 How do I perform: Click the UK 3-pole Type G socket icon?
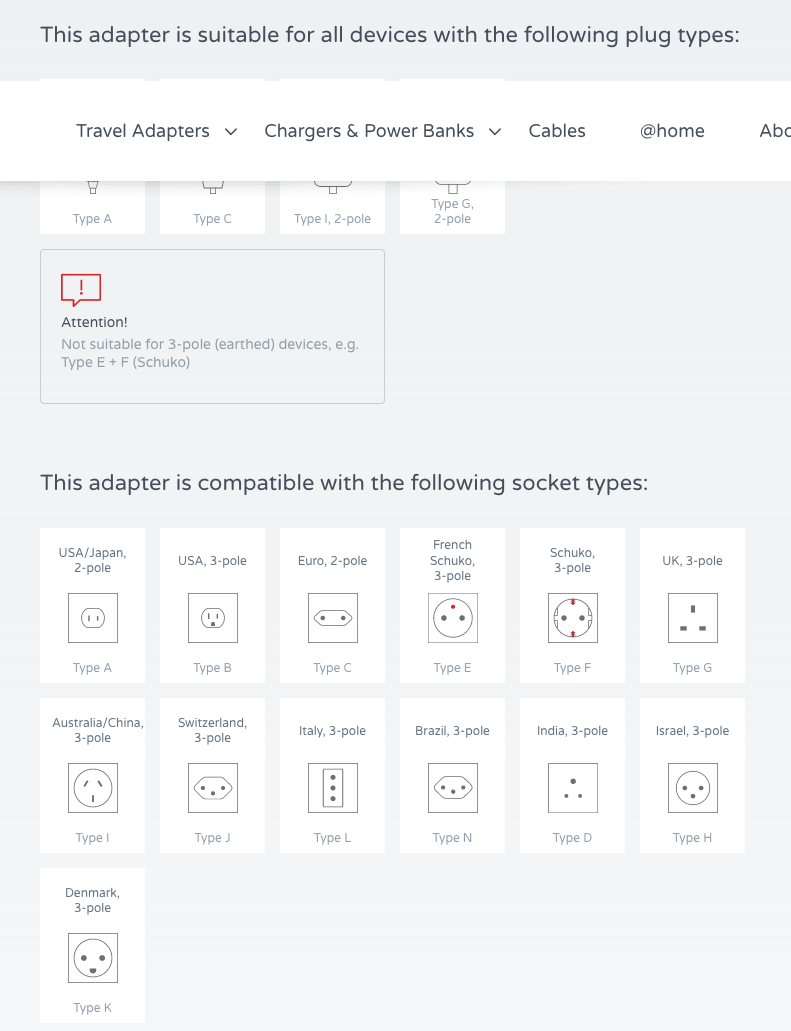(x=692, y=618)
